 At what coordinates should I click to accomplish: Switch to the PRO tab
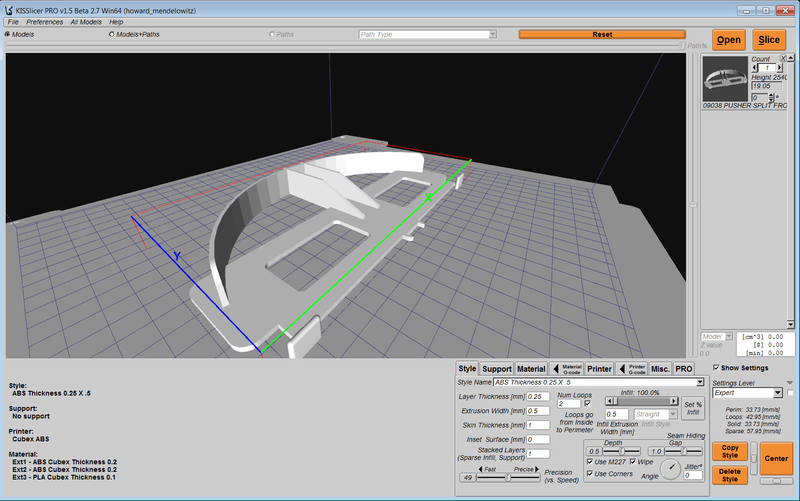[684, 369]
